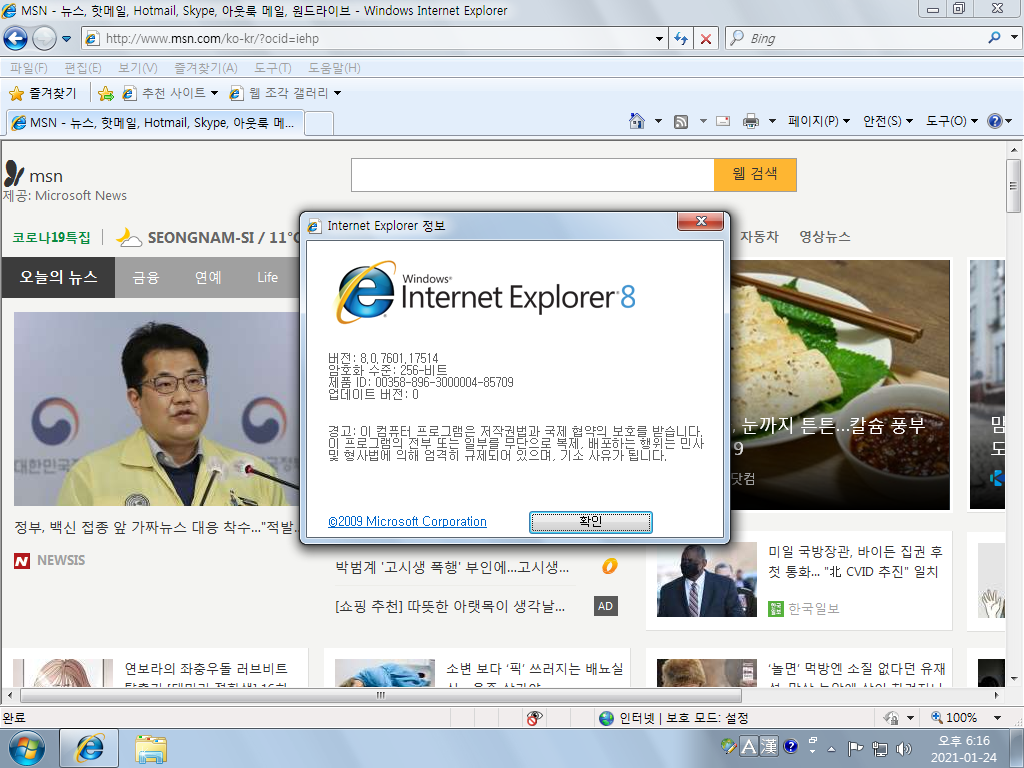Click the 웹 검색 button

click(x=755, y=175)
